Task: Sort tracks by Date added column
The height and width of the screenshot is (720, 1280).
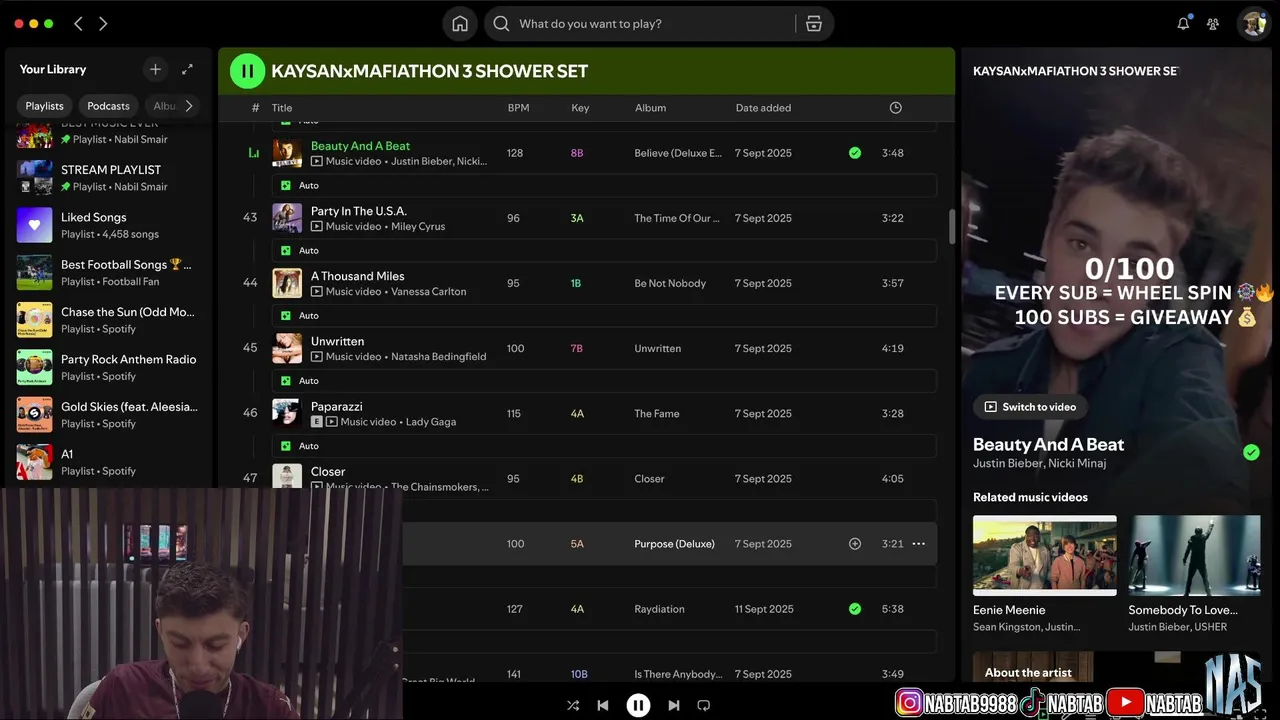Action: (763, 108)
